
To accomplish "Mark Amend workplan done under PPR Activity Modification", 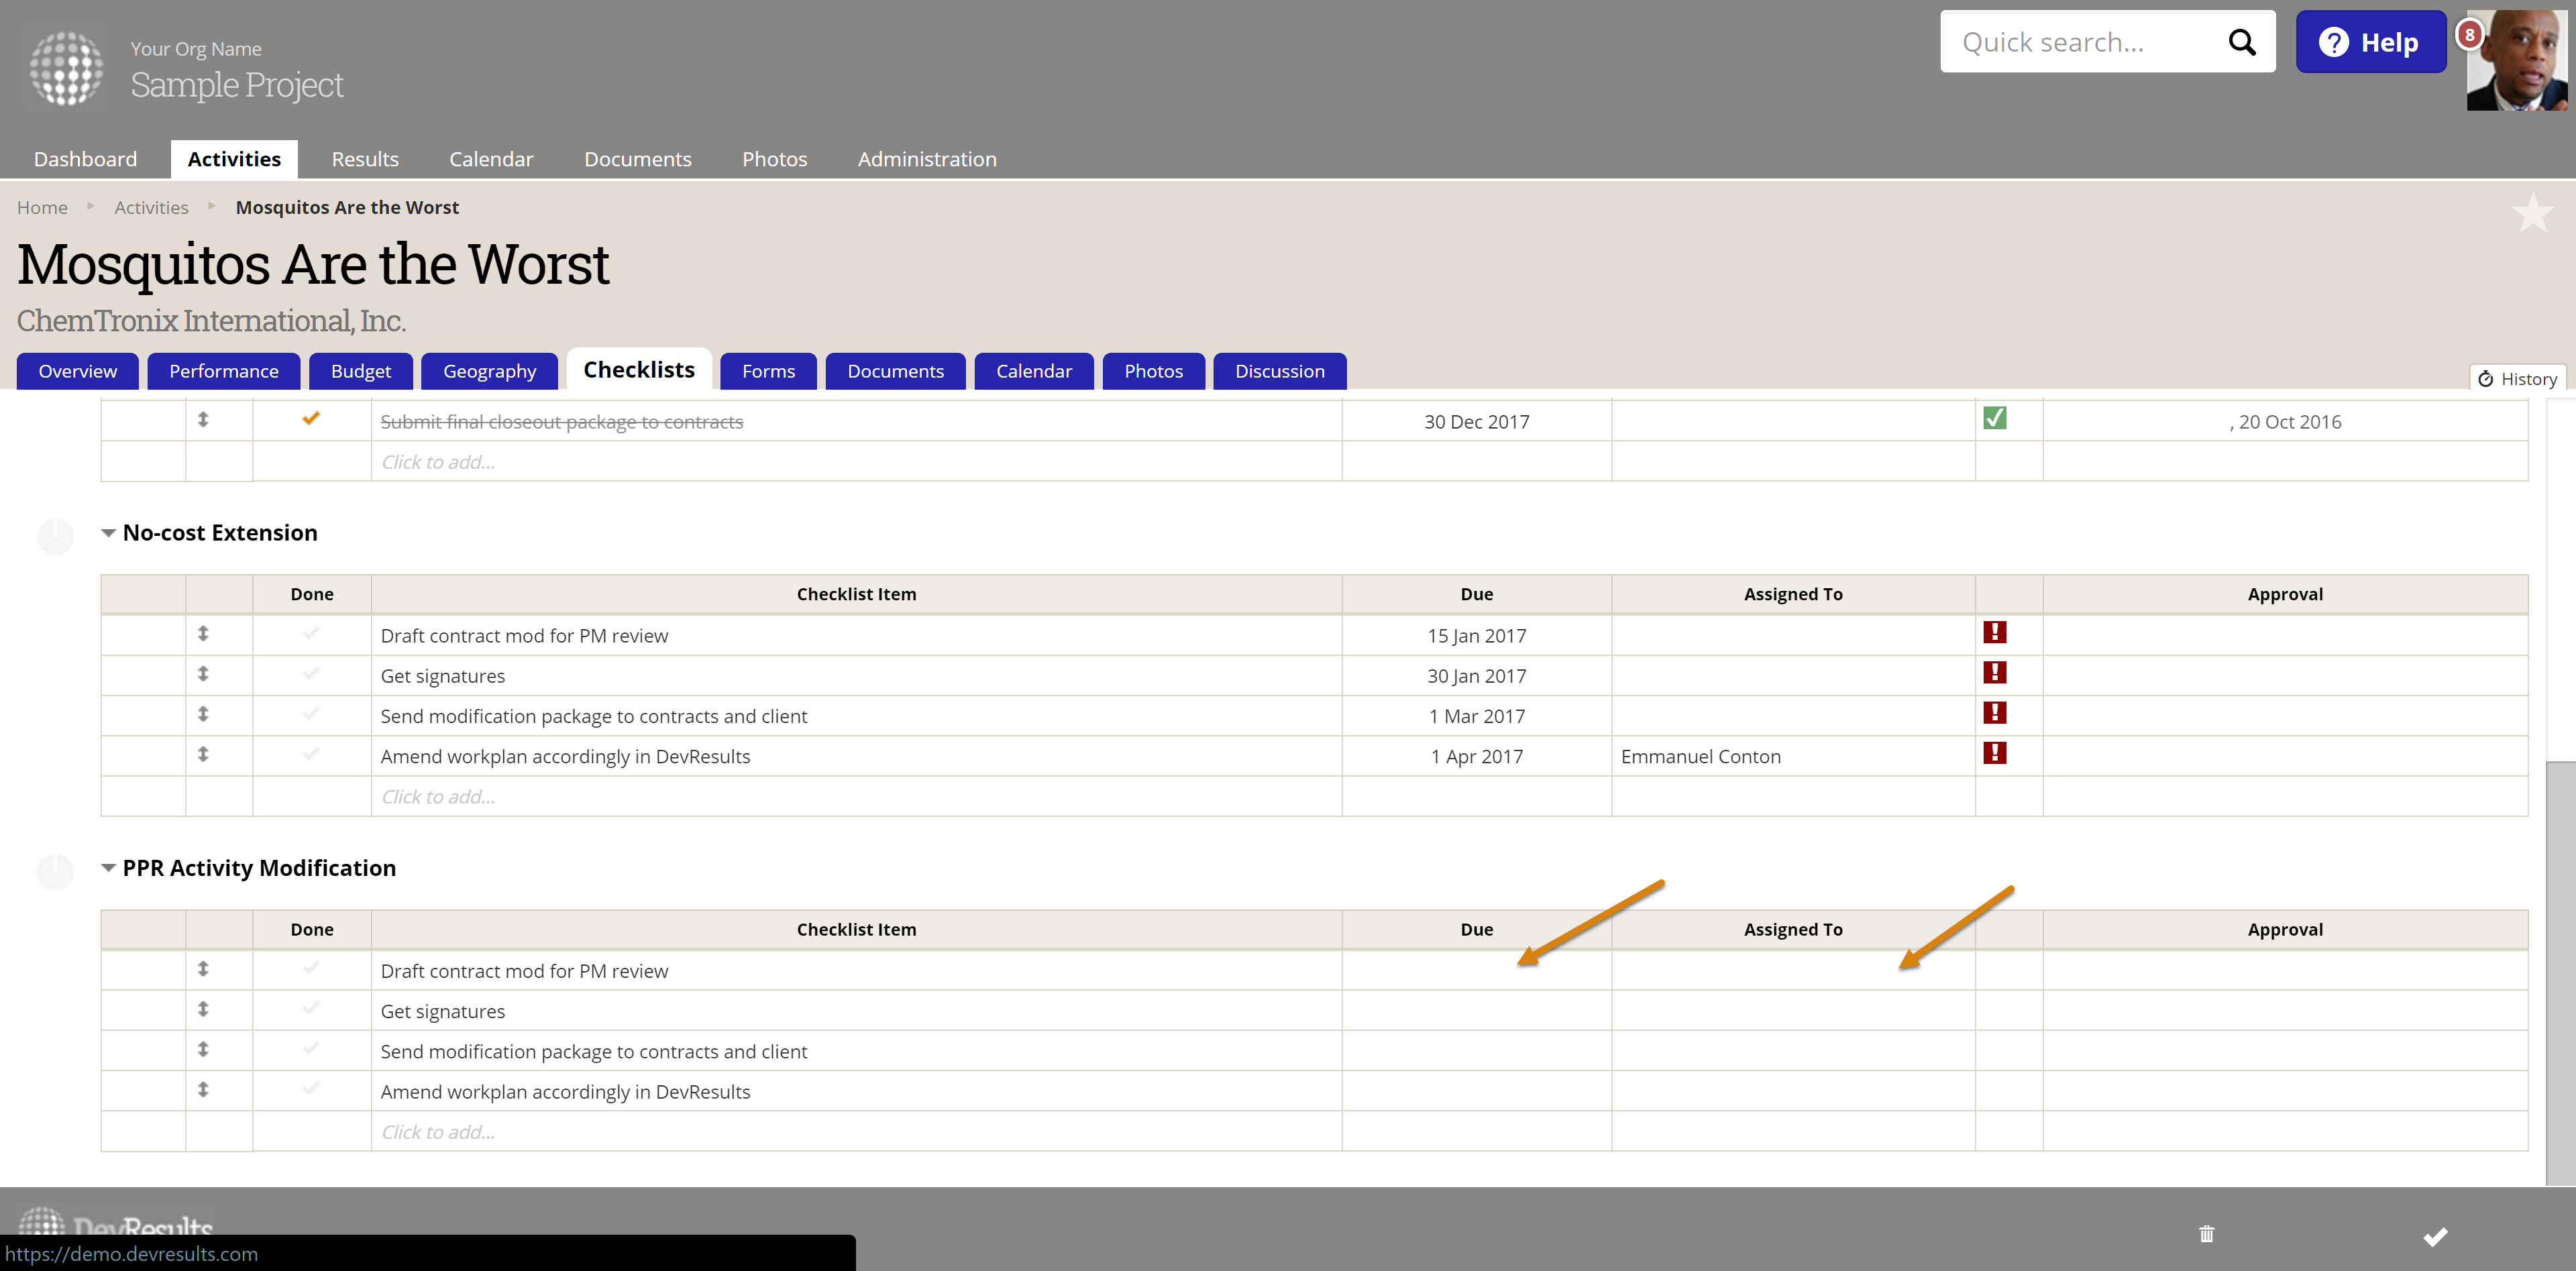I will coord(311,1089).
